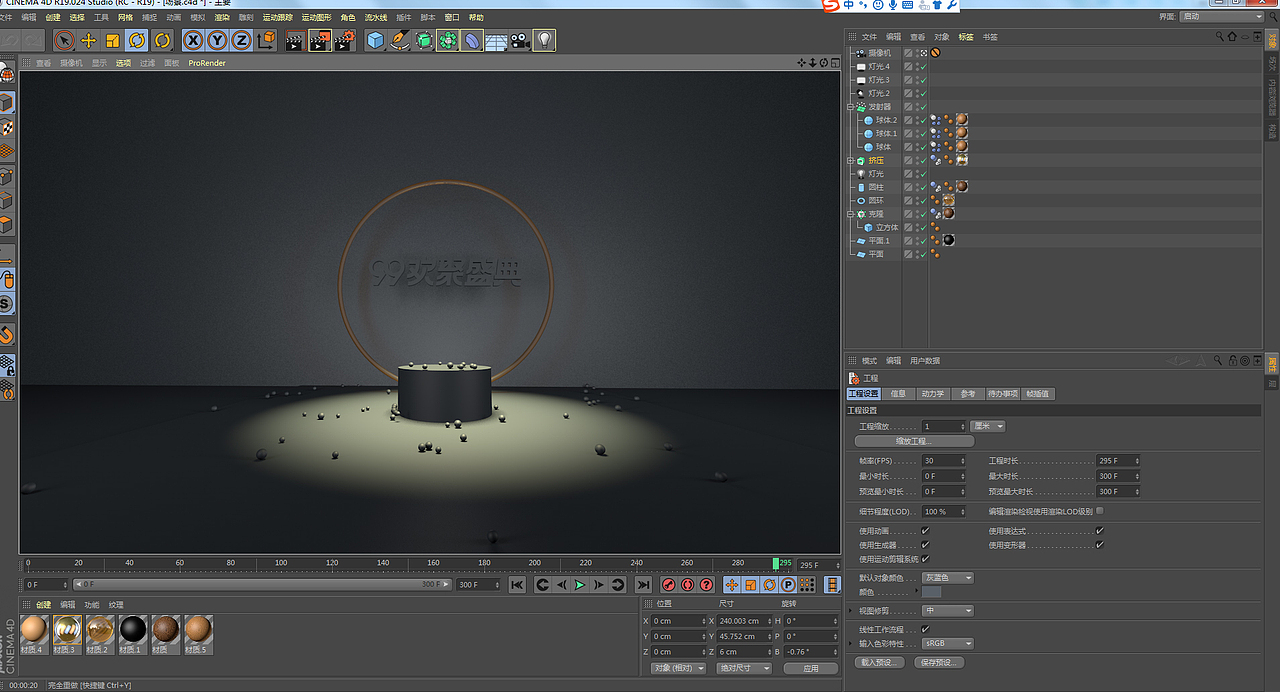Image resolution: width=1280 pixels, height=692 pixels.
Task: Toggle Use Motion Clip System checkbox
Action: pos(925,559)
